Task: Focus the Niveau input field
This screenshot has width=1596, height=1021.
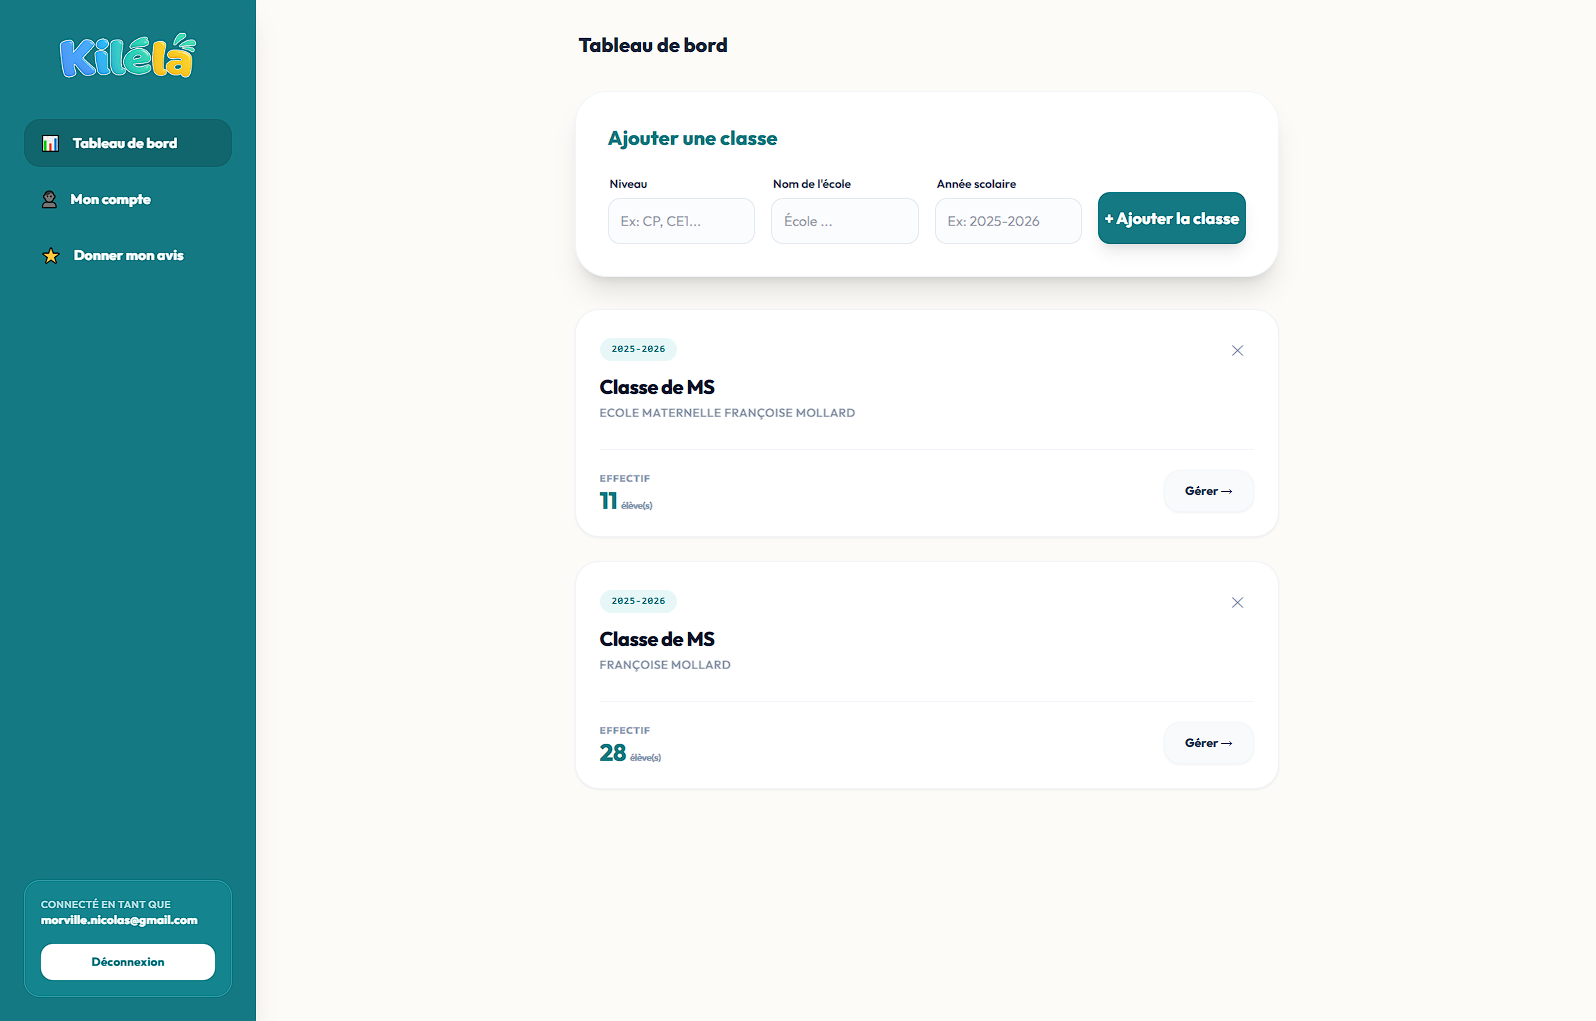Action: pos(681,221)
